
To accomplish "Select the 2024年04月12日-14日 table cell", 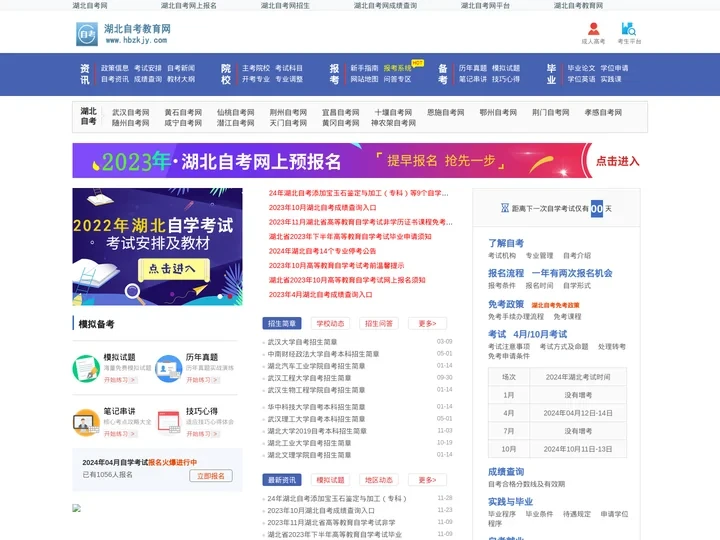I will pyautogui.click(x=578, y=413).
